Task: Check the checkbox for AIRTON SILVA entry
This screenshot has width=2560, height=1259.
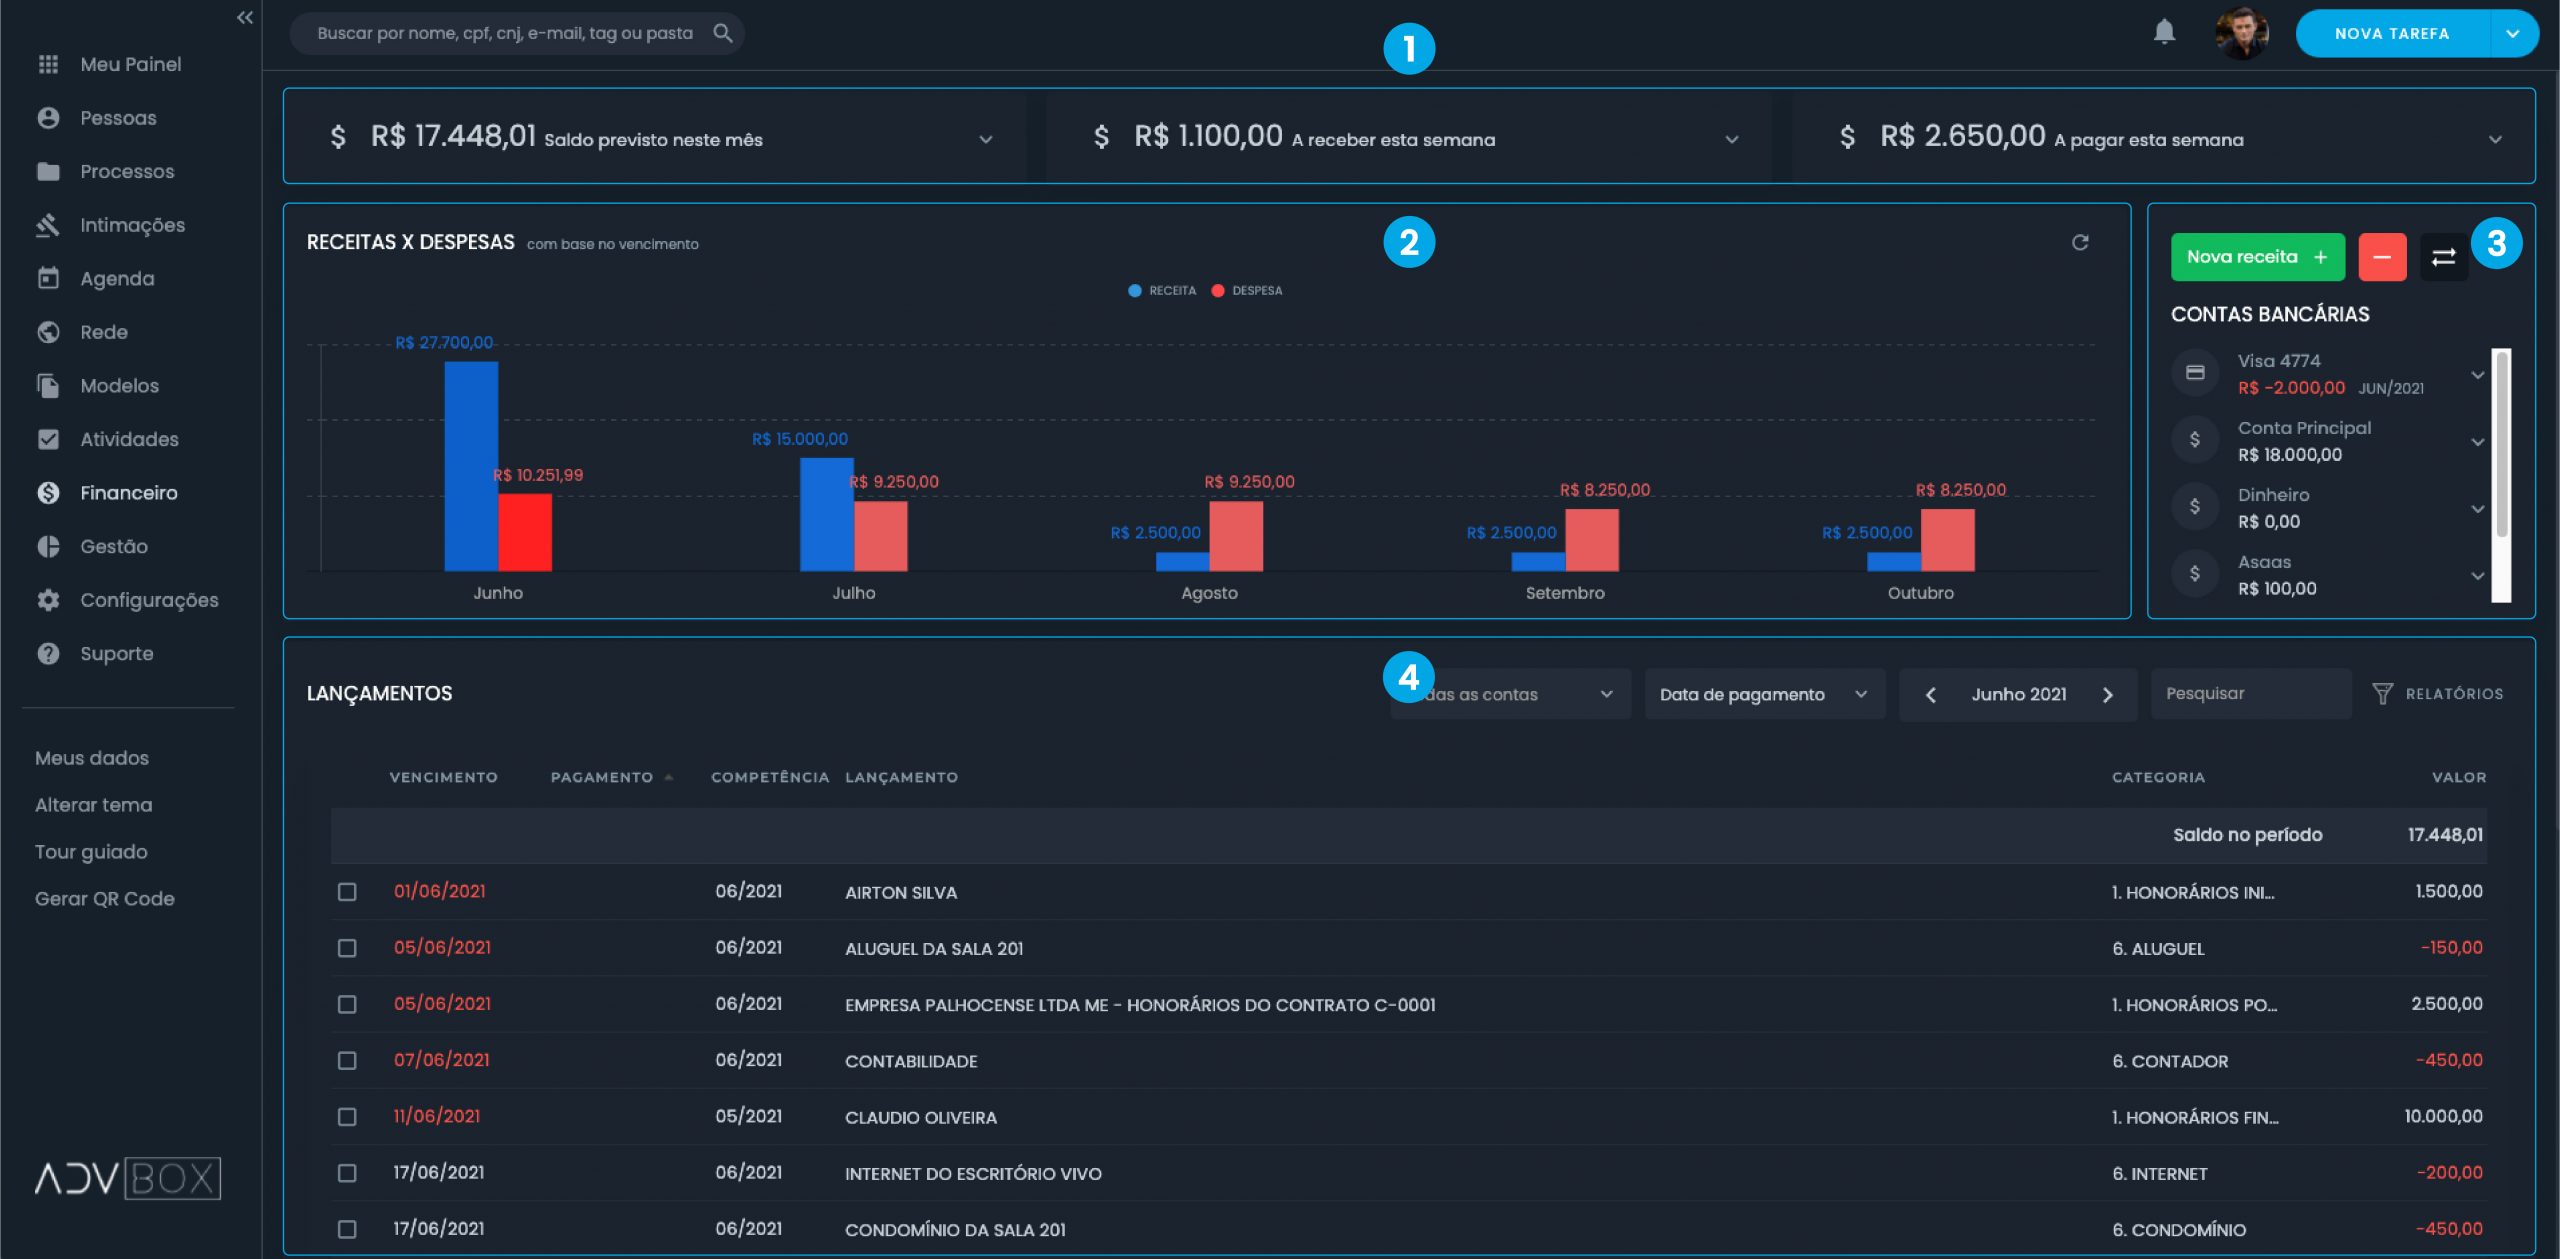Action: click(x=348, y=892)
